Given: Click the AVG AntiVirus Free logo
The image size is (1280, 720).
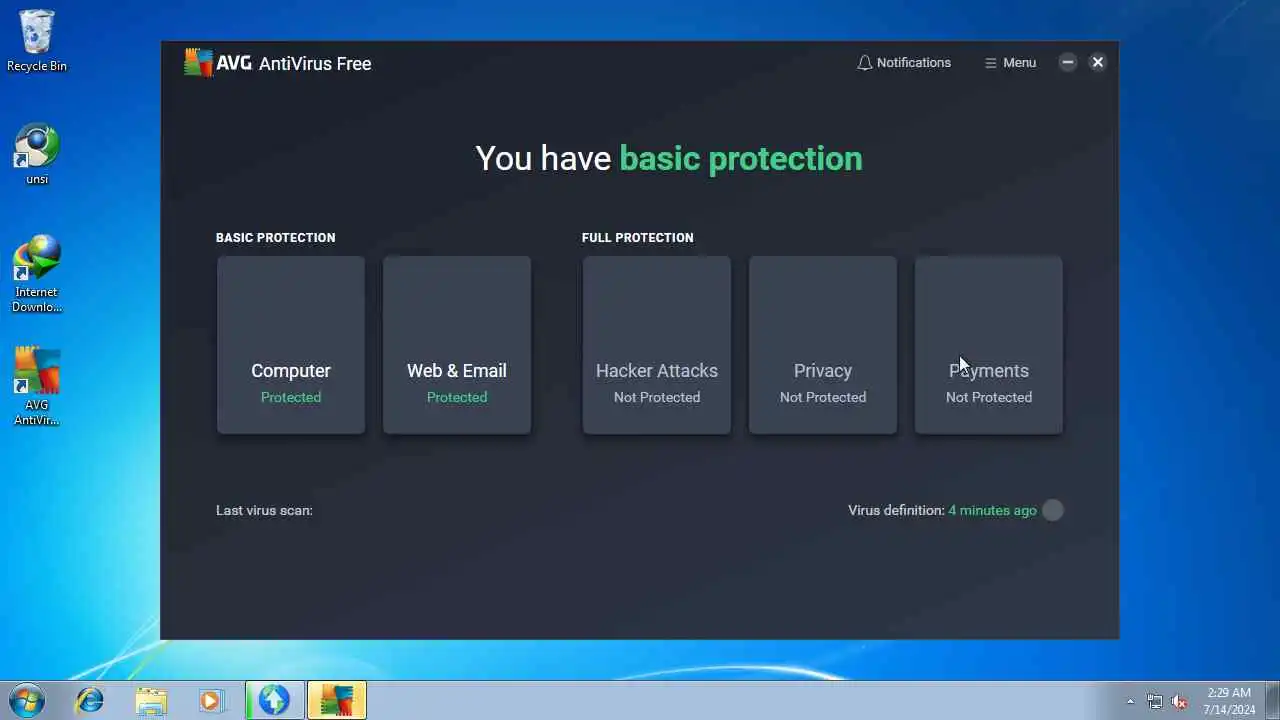Looking at the screenshot, I should 278,63.
